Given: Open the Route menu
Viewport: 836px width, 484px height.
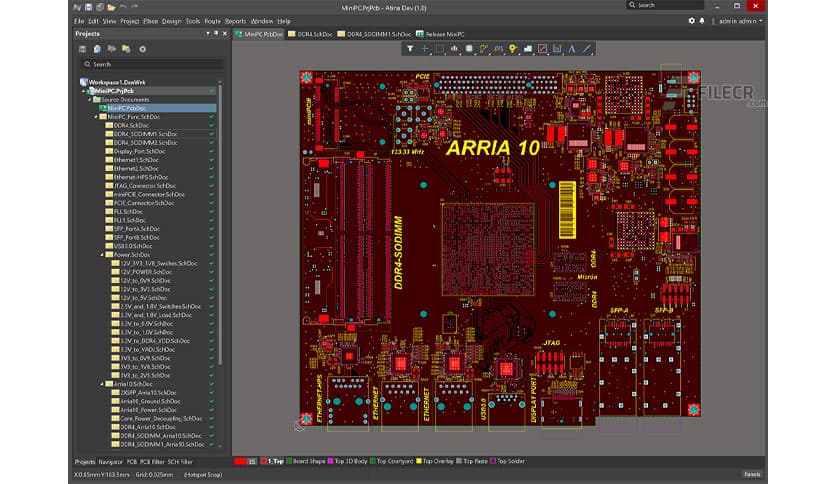Looking at the screenshot, I should coord(212,21).
